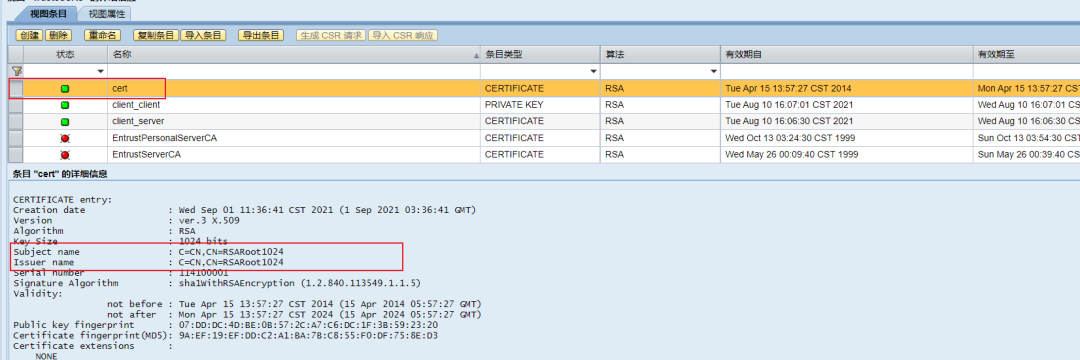
Task: Click the sha1WithRSAEncryption signature algorithm text
Action: (x=300, y=283)
